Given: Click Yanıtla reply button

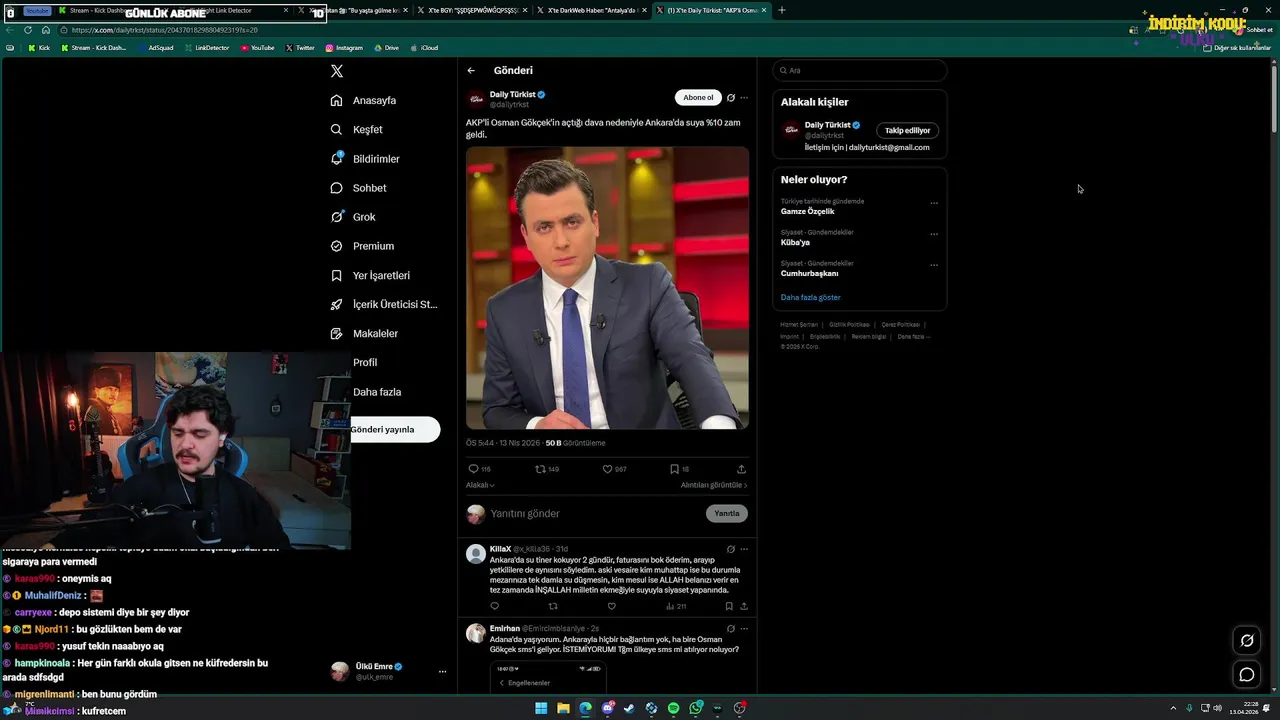Looking at the screenshot, I should (x=727, y=513).
